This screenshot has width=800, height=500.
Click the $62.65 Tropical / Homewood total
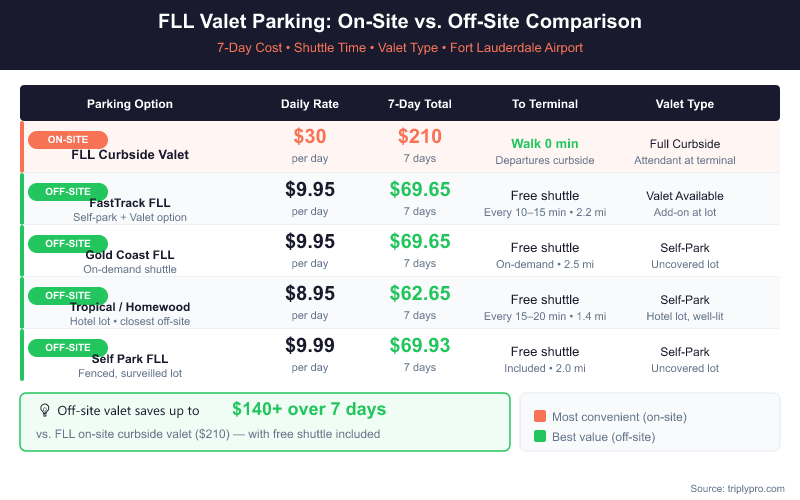pos(420,293)
